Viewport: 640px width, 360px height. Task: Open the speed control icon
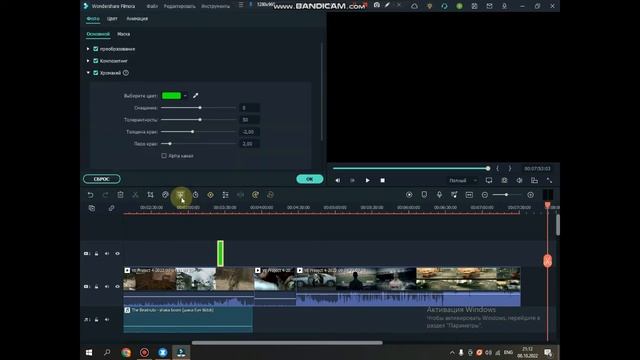click(x=165, y=195)
